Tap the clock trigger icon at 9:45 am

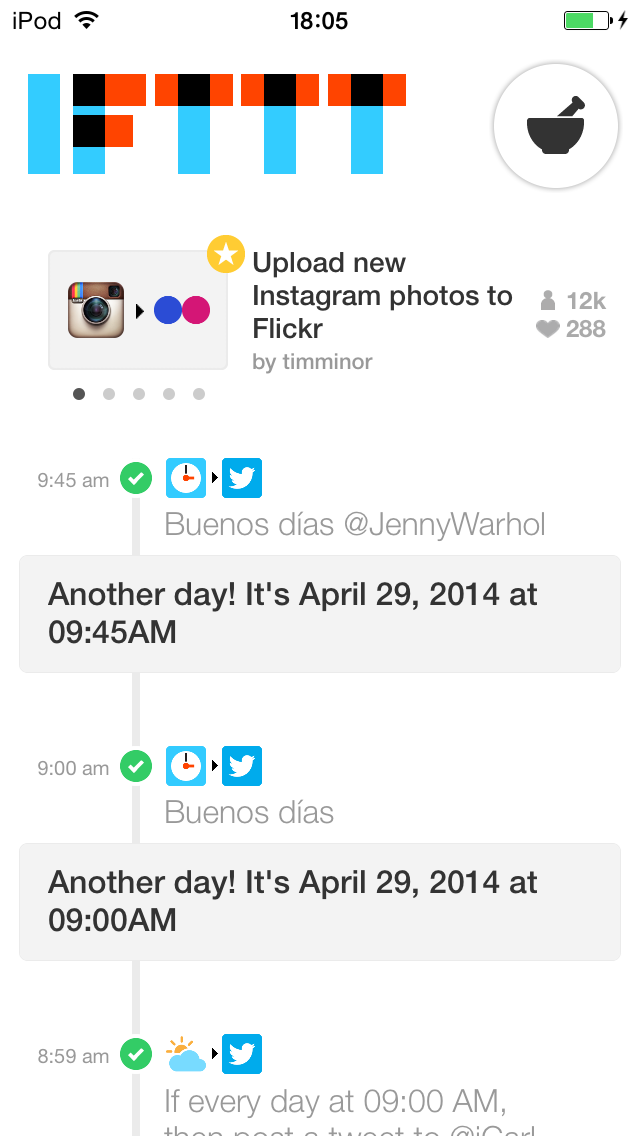tap(186, 478)
